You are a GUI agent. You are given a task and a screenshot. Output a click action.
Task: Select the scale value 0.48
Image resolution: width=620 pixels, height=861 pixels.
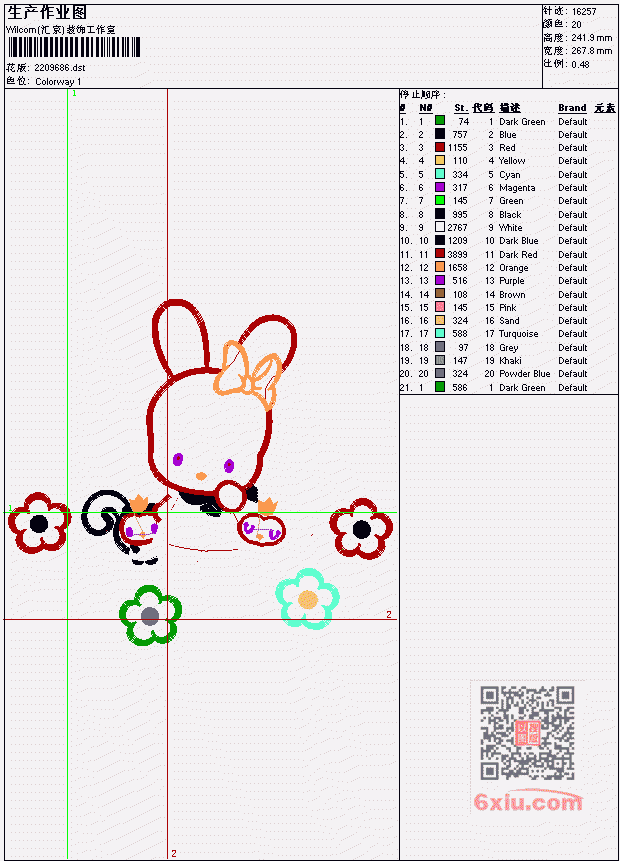[x=580, y=64]
